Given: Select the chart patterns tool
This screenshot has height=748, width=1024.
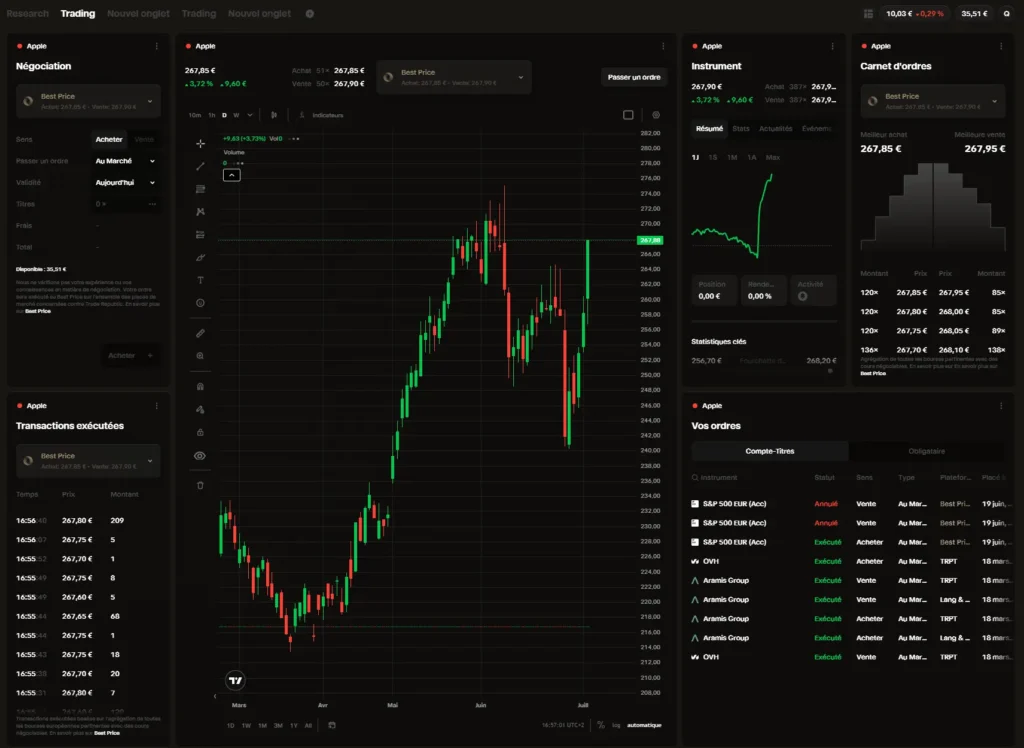Looking at the screenshot, I should (x=200, y=212).
